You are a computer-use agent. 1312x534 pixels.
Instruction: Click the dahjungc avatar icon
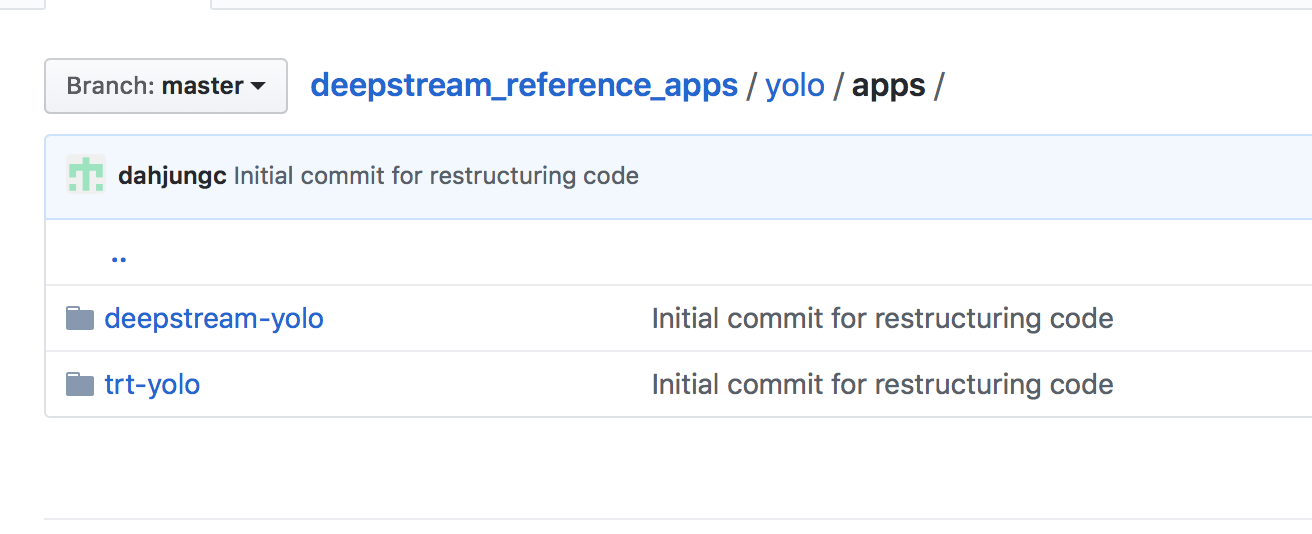(x=86, y=175)
